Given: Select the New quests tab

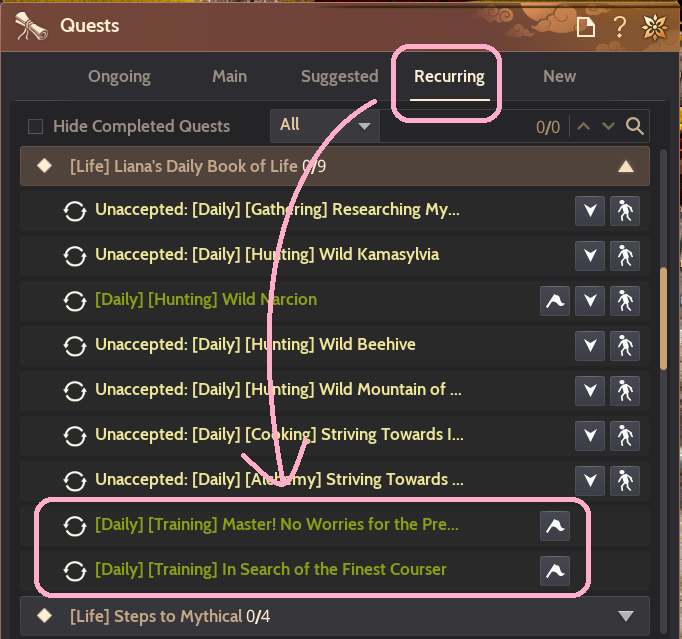Looking at the screenshot, I should [559, 76].
